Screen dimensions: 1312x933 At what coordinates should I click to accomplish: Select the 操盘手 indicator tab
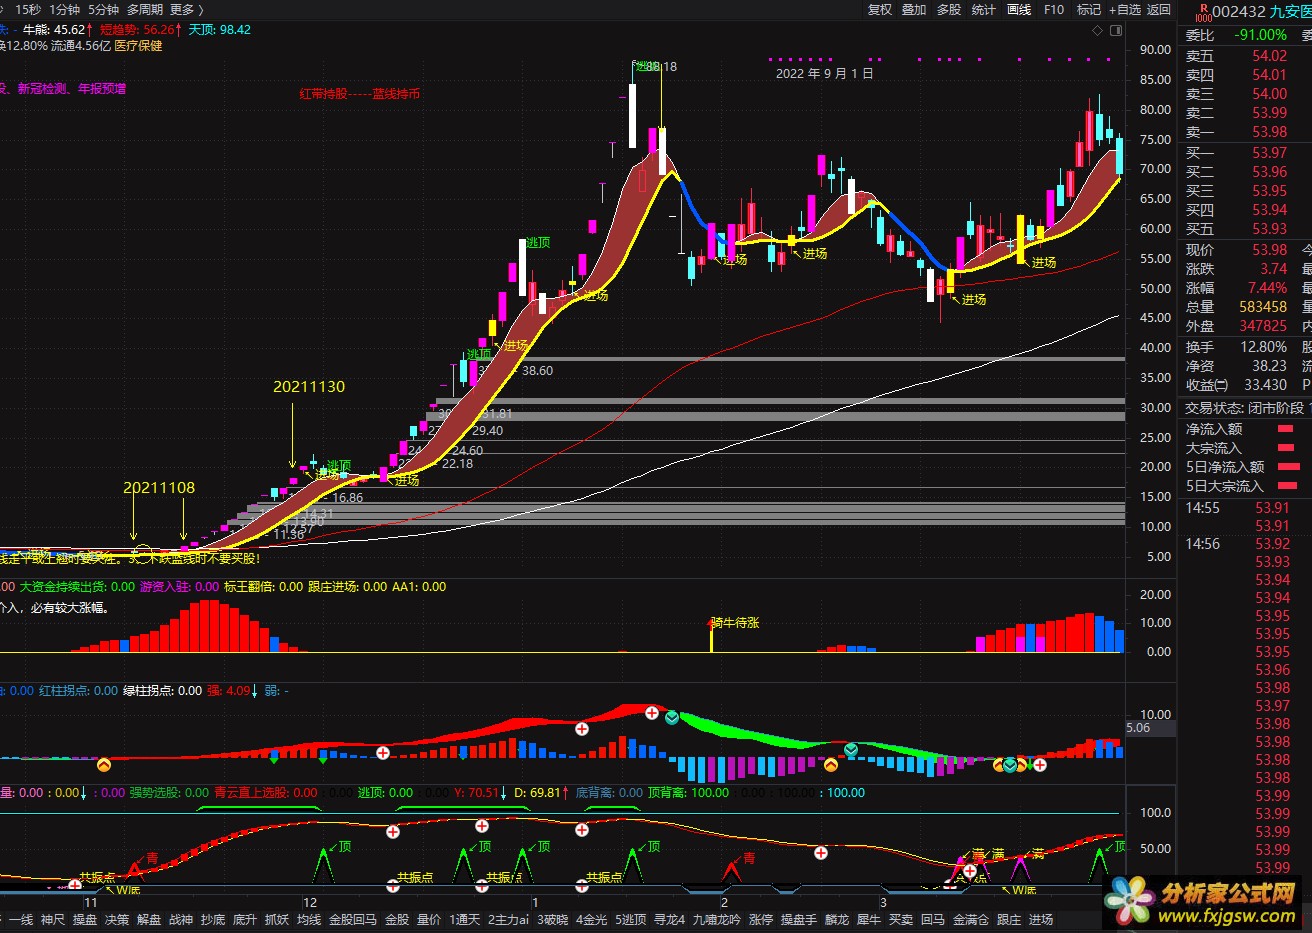(799, 920)
